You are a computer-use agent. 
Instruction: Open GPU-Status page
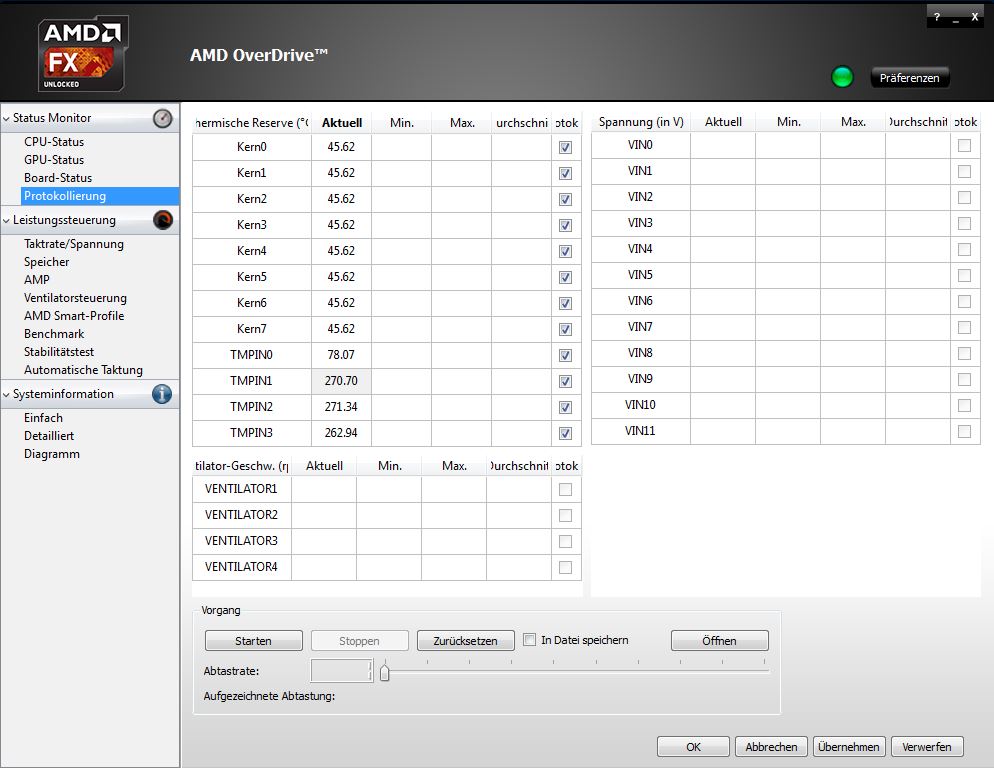[x=54, y=160]
